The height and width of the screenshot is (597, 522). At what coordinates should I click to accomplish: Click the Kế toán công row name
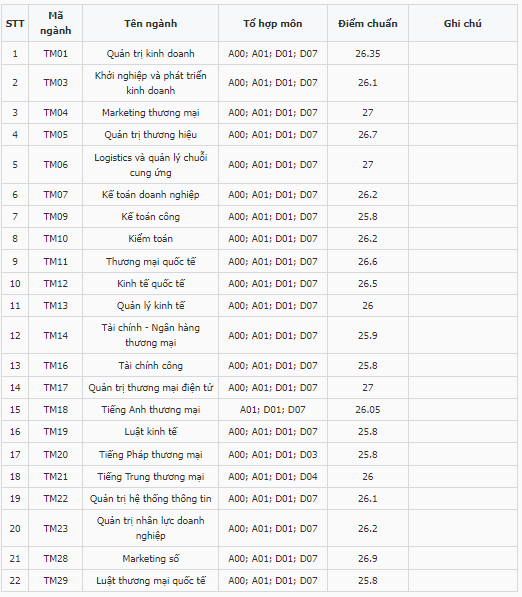150,217
